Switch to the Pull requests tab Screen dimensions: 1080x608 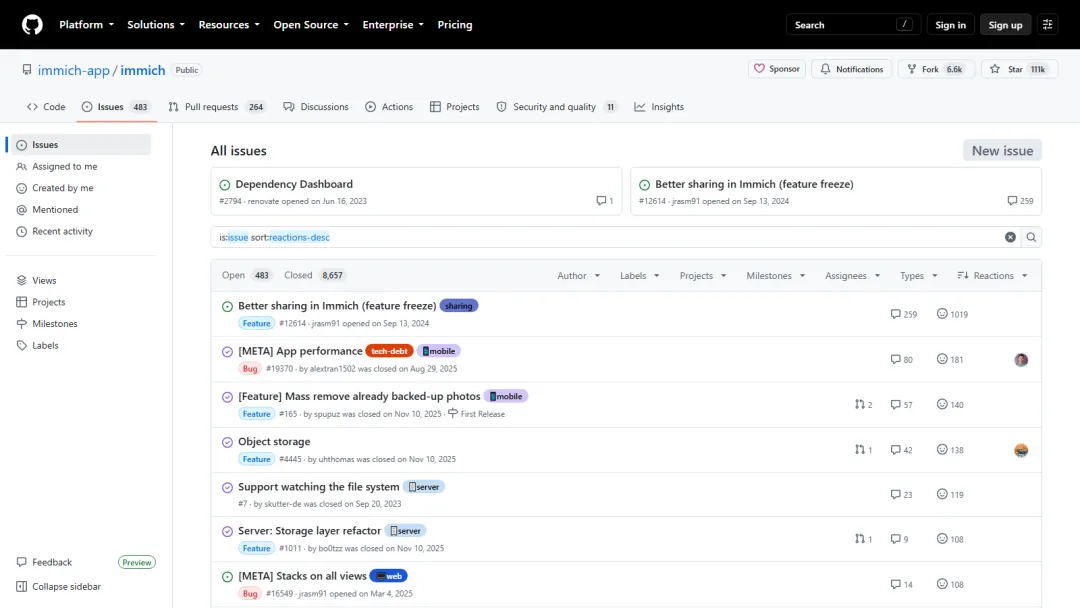(217, 107)
